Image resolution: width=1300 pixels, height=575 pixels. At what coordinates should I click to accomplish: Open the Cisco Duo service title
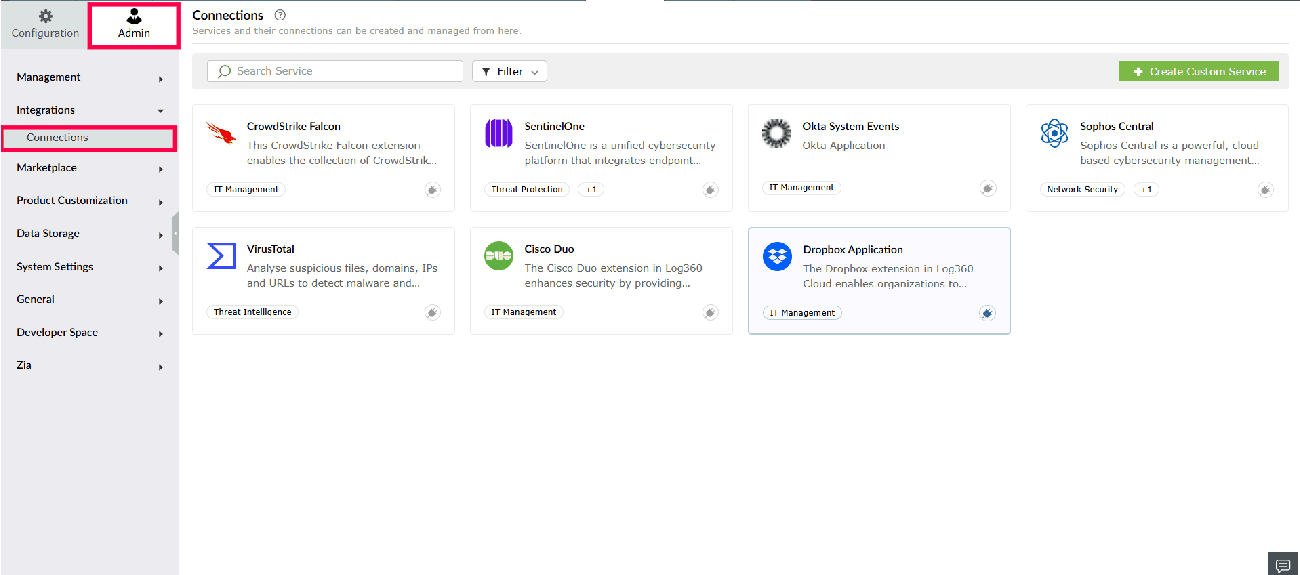pos(550,250)
